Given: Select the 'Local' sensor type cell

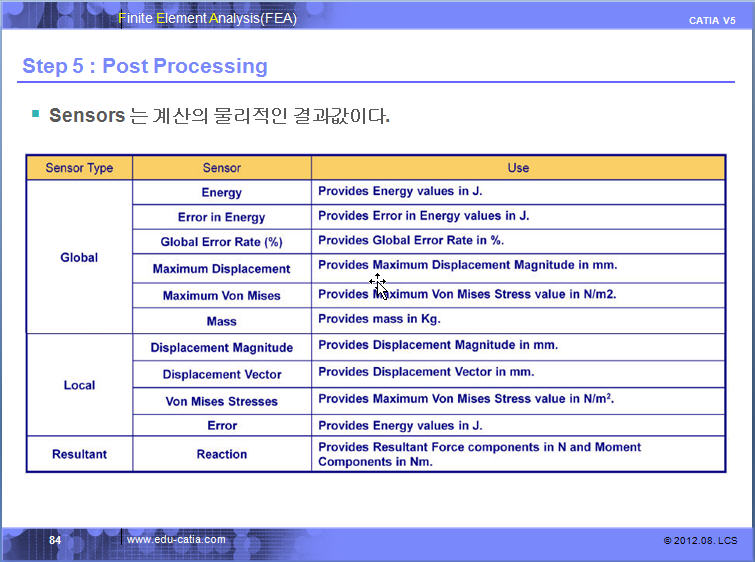Looking at the screenshot, I should coord(79,385).
